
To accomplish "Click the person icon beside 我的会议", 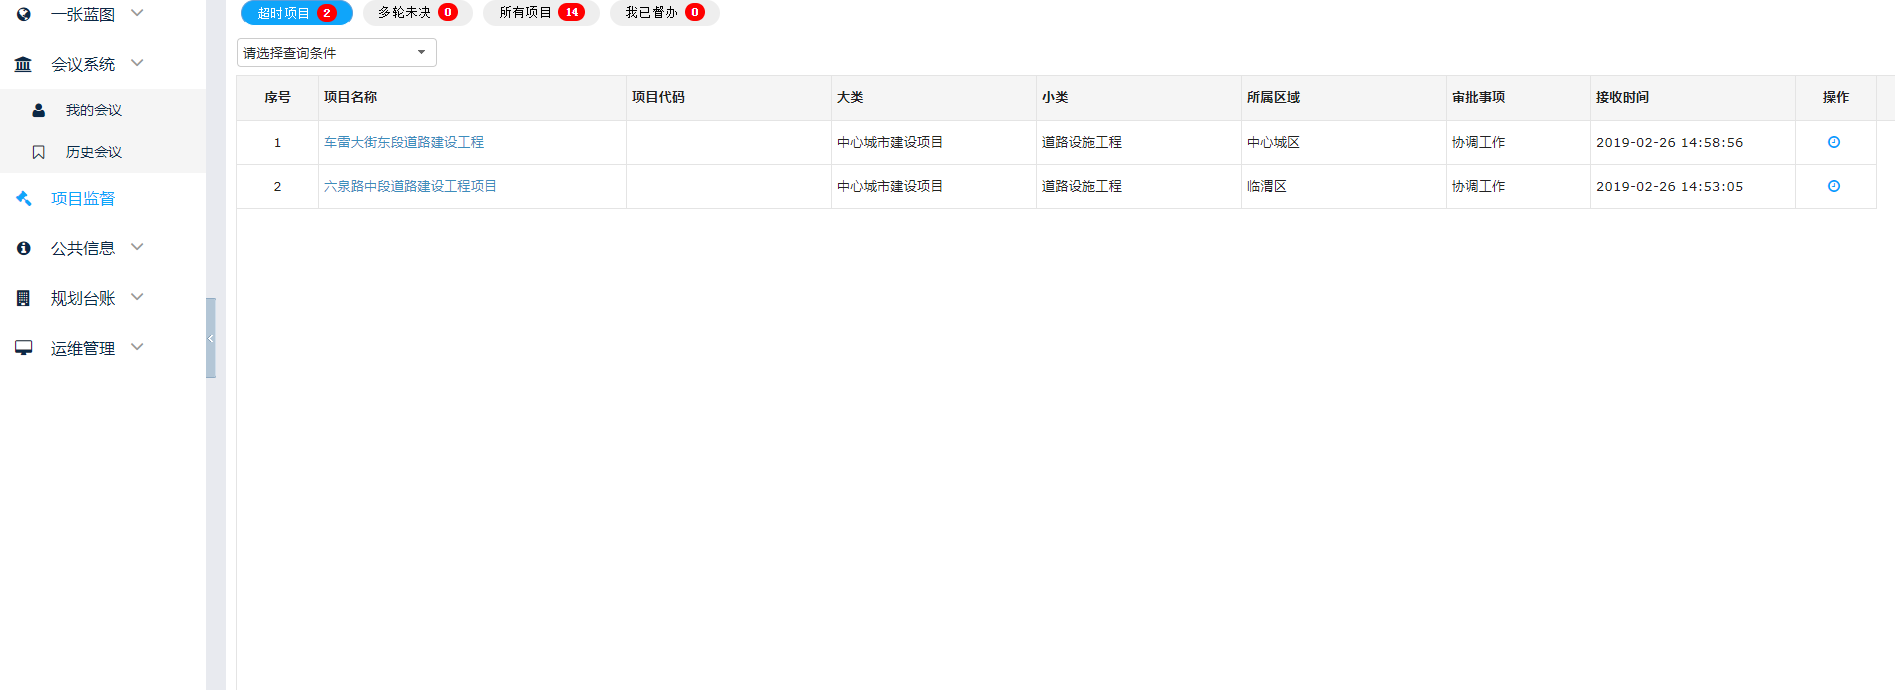I will (39, 110).
